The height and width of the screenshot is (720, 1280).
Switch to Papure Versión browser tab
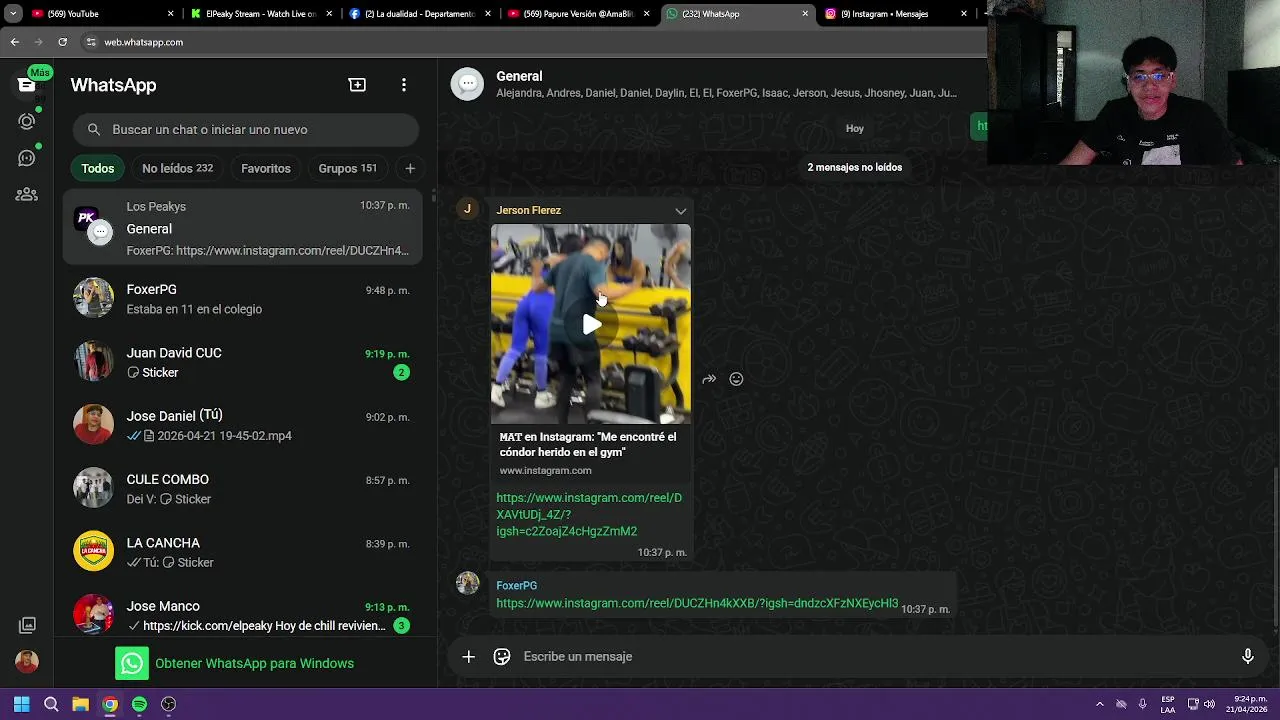coord(578,14)
